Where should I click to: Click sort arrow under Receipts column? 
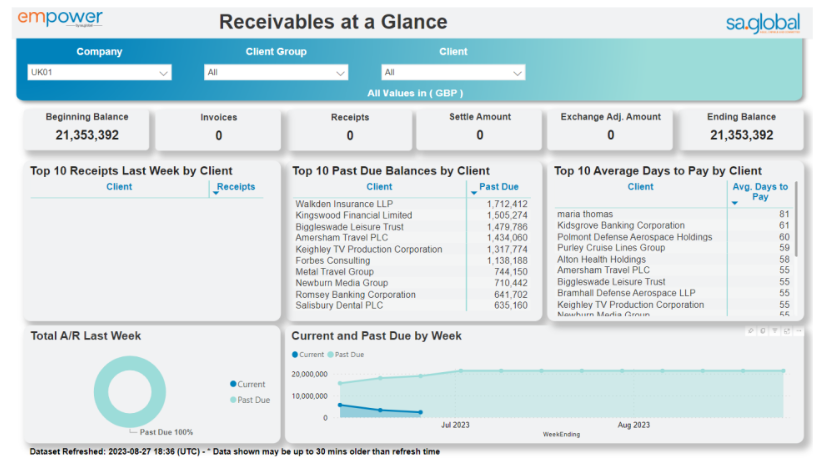[x=216, y=193]
